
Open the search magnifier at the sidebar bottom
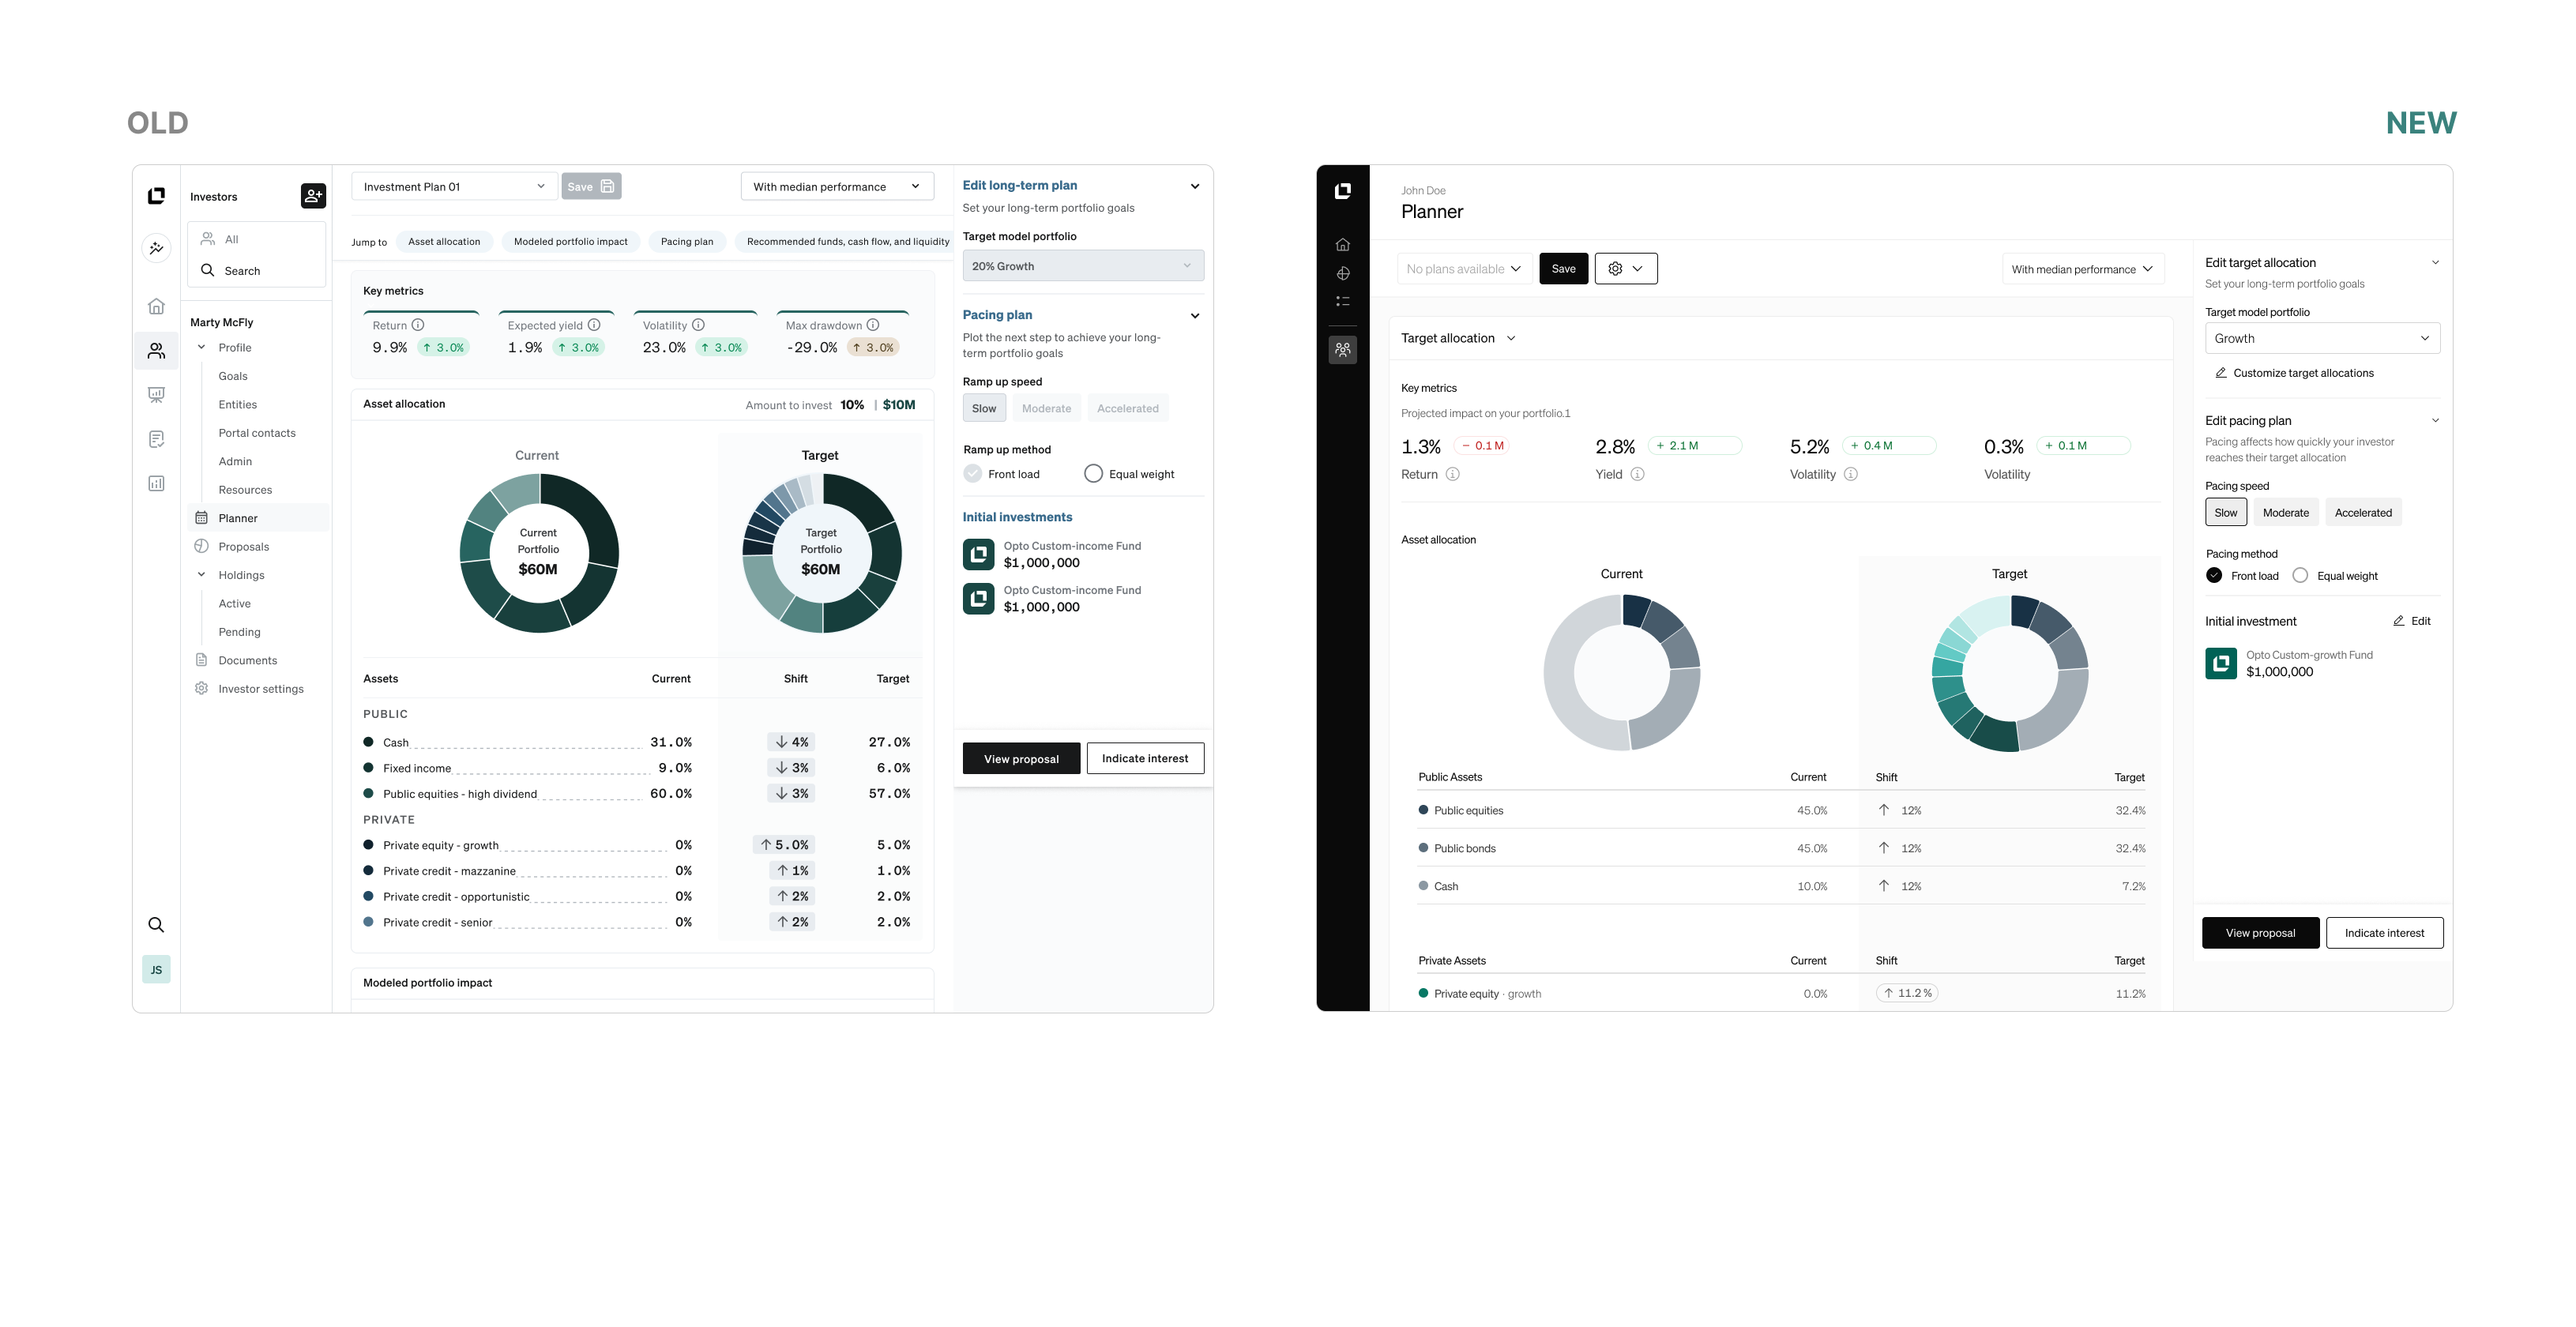pos(156,925)
